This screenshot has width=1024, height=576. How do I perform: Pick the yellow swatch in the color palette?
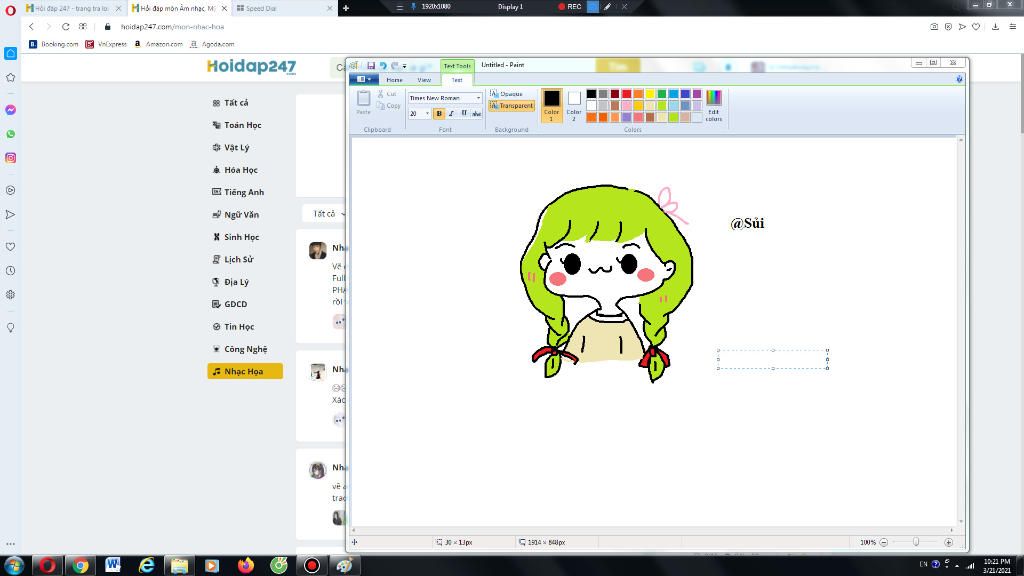click(x=650, y=94)
